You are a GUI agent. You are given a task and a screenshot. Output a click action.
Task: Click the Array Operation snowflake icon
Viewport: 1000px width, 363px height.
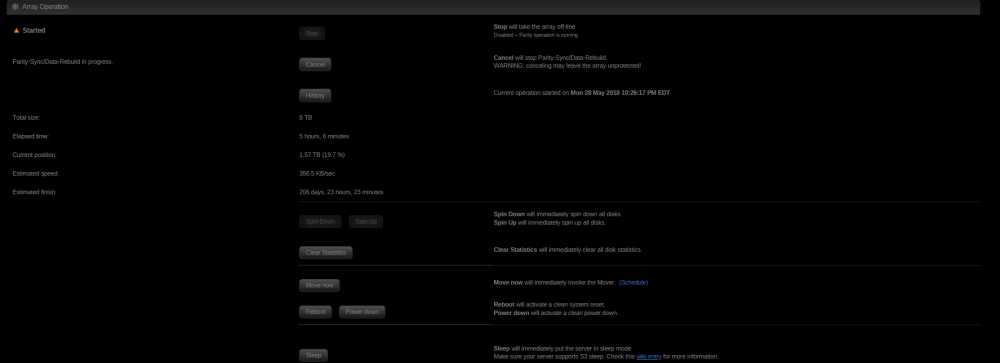15,6
